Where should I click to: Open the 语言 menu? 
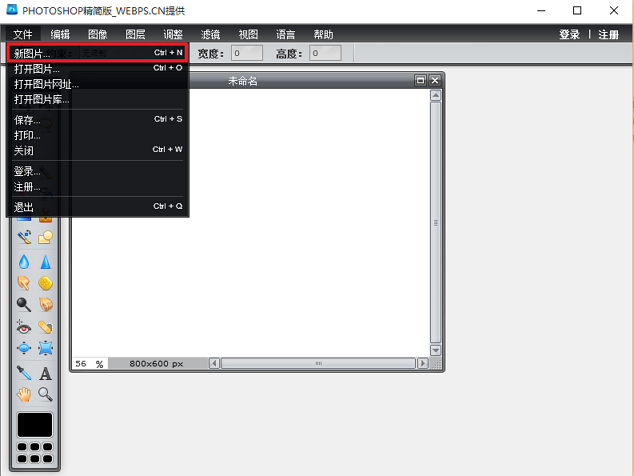click(285, 34)
